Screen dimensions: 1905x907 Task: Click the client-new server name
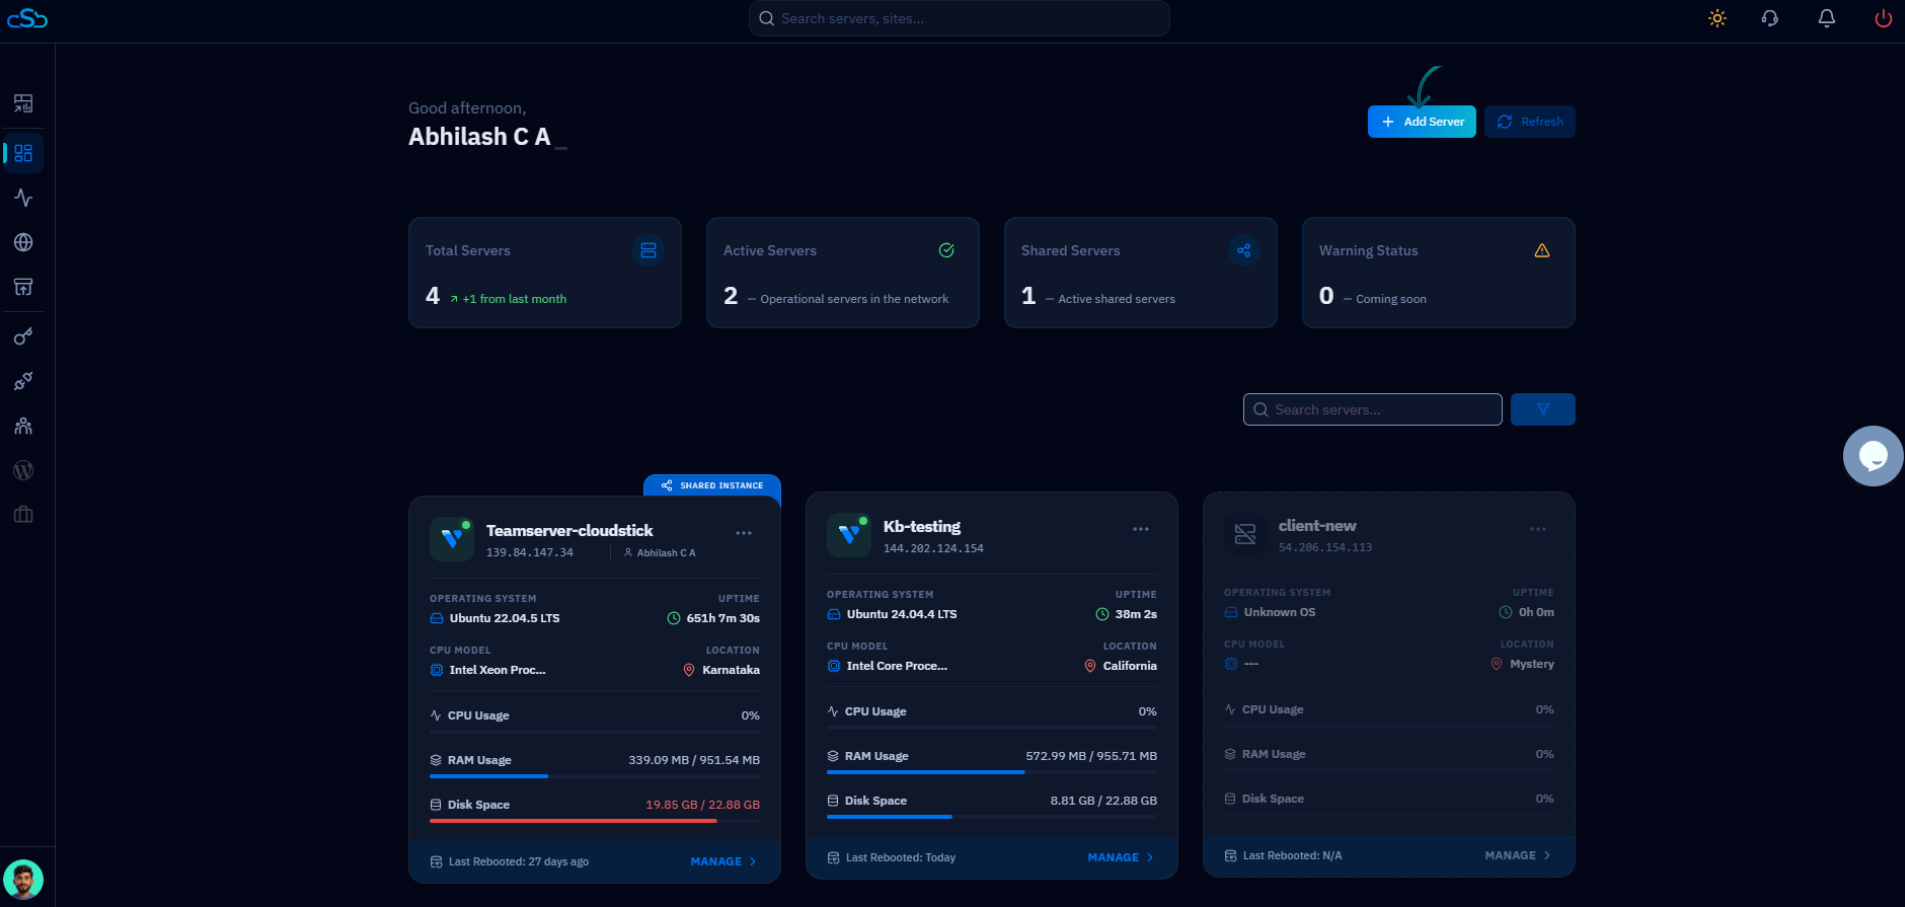pyautogui.click(x=1317, y=525)
